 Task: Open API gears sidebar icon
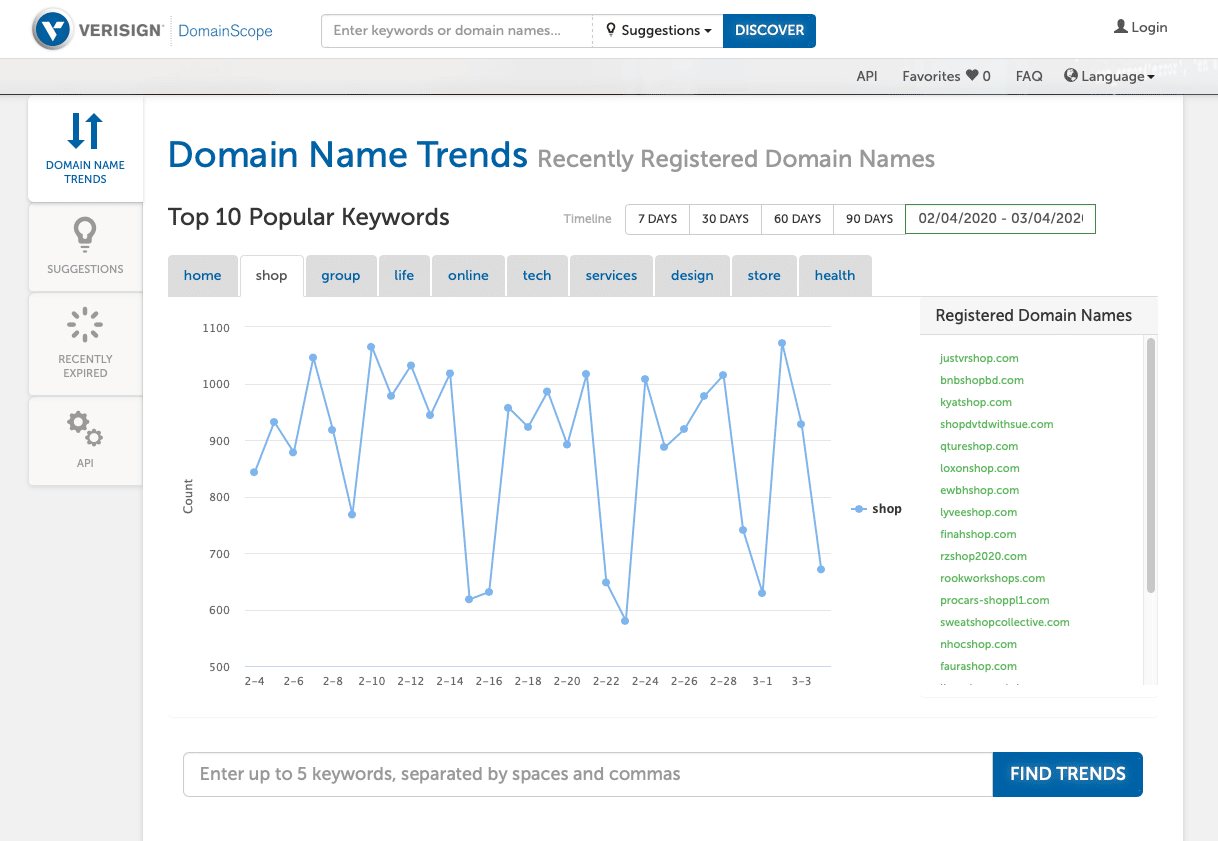click(x=85, y=429)
